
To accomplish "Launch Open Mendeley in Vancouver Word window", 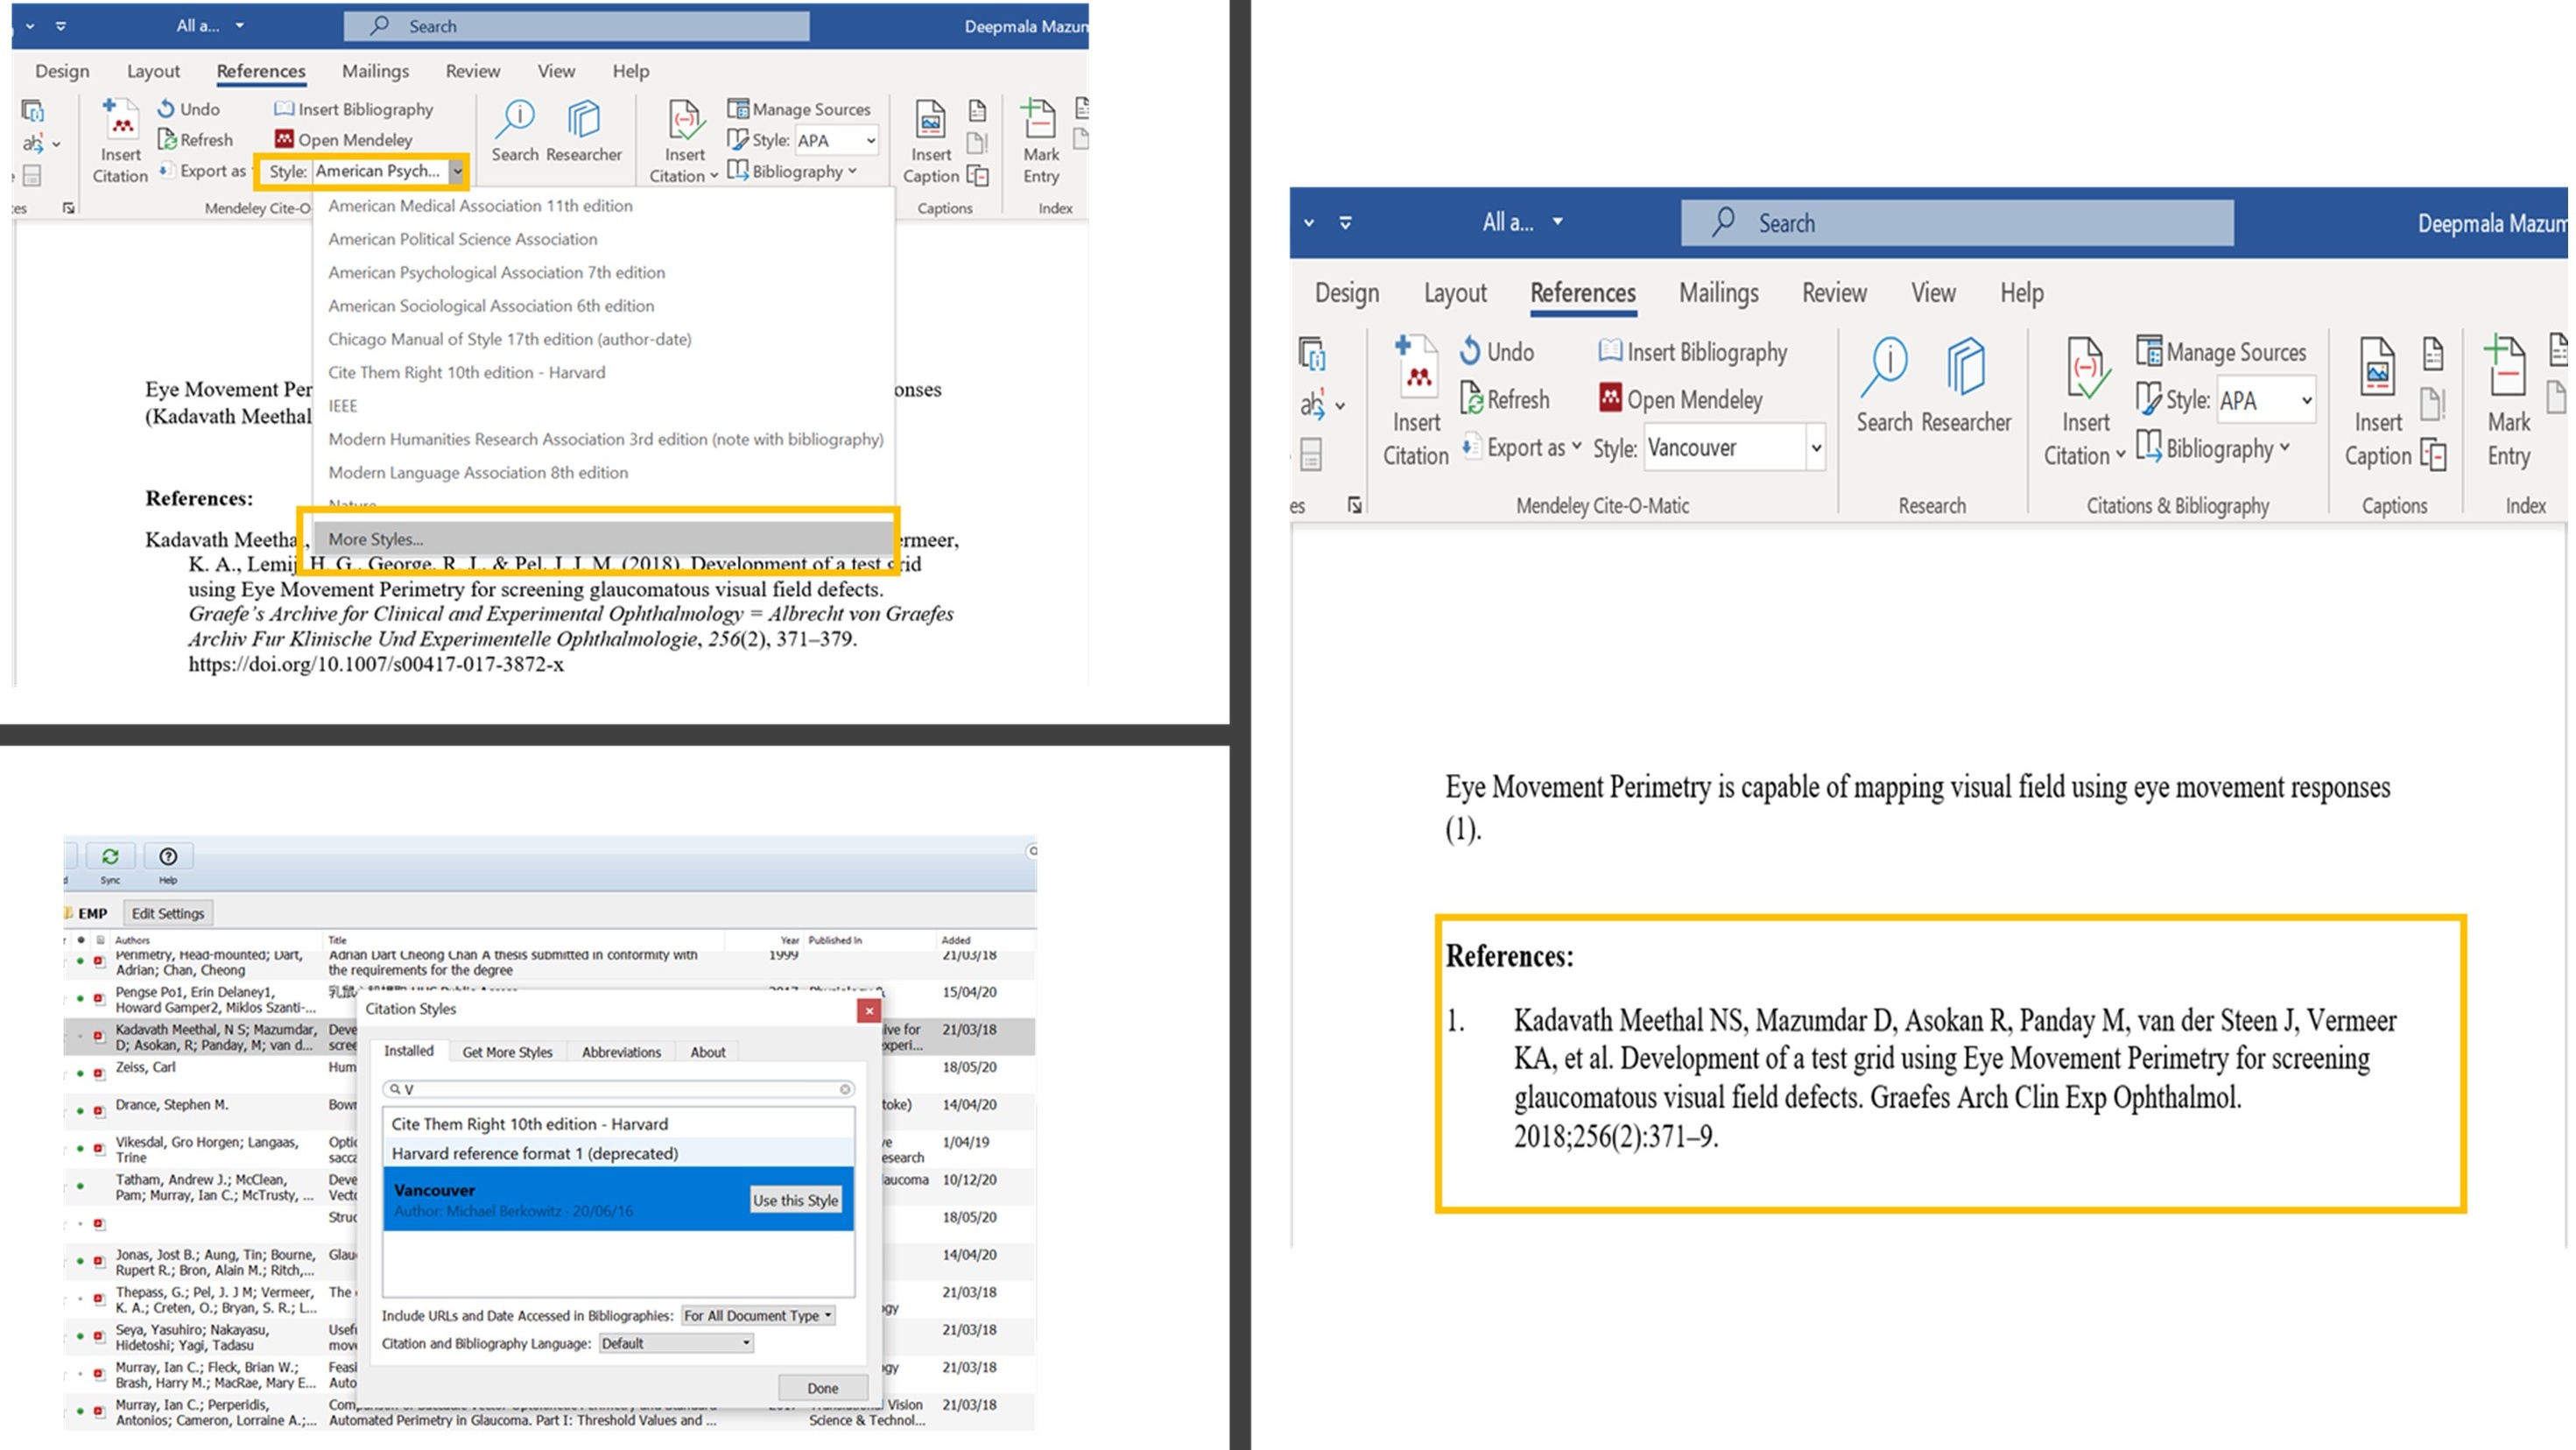I will pos(1681,399).
